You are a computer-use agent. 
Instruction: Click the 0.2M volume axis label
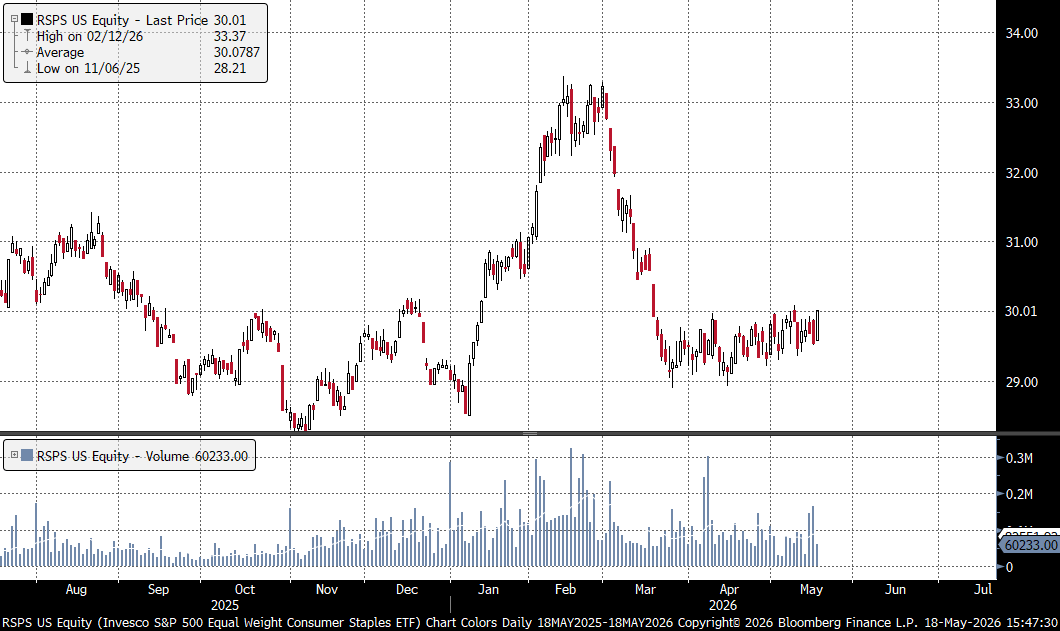point(1019,494)
